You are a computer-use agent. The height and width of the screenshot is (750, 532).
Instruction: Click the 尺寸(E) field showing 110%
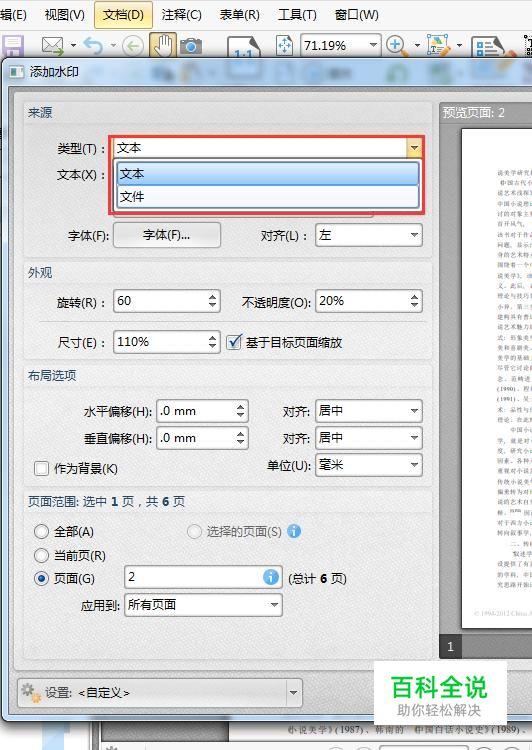click(160, 342)
